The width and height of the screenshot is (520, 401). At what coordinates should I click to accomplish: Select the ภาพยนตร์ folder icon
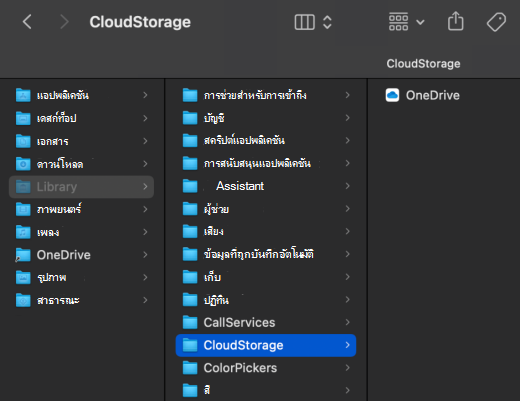click(x=23, y=209)
